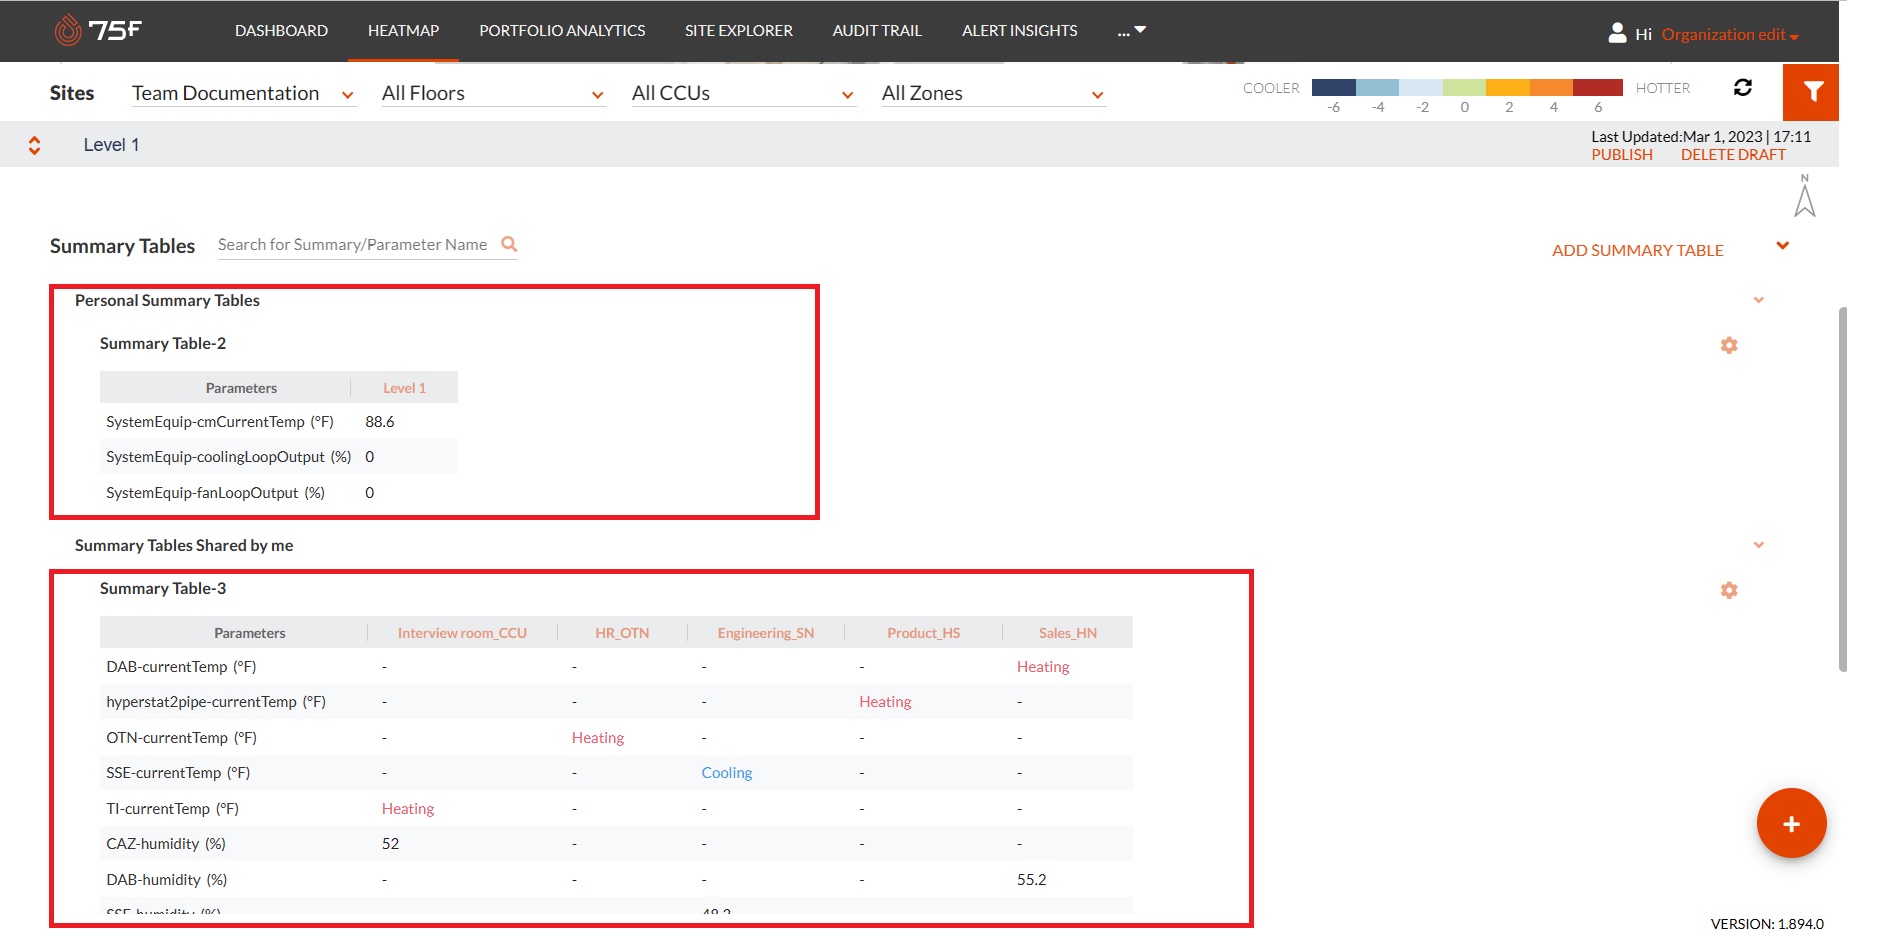The height and width of the screenshot is (932, 1879).
Task: Collapse Summary Tables Shared by me section
Action: (x=1758, y=545)
